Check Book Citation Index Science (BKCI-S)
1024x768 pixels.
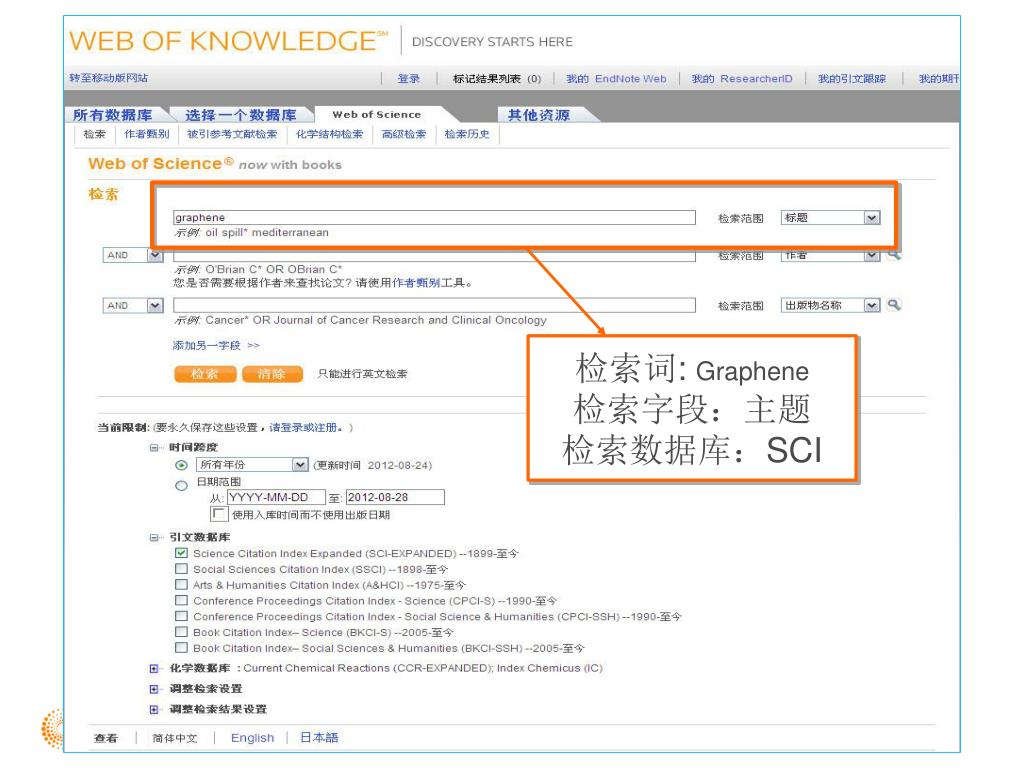[182, 632]
